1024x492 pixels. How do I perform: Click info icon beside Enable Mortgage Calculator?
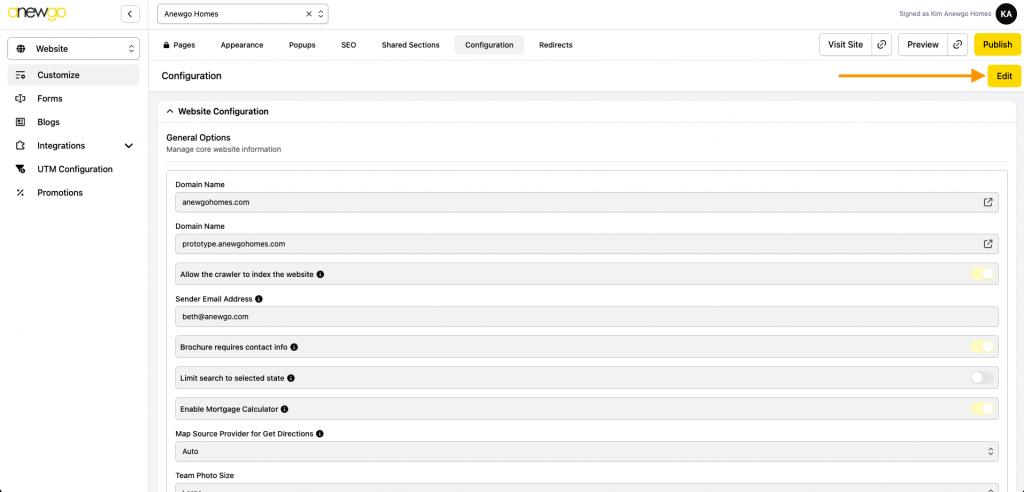285,409
